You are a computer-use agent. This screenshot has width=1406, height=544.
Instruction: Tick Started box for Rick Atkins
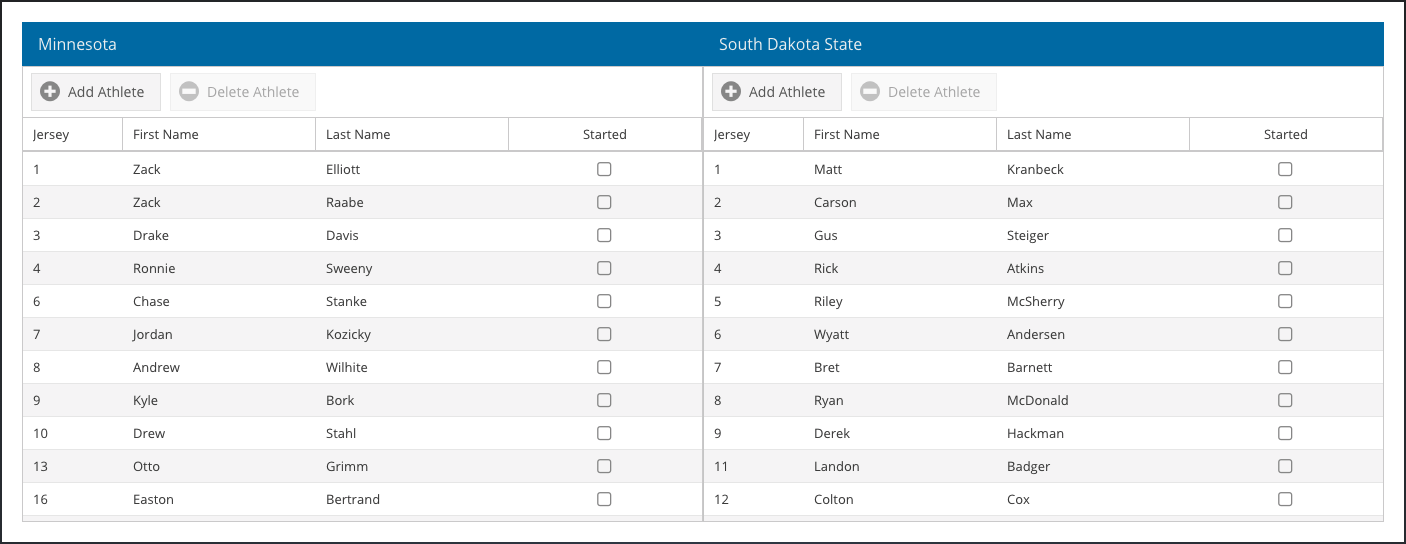click(1285, 268)
